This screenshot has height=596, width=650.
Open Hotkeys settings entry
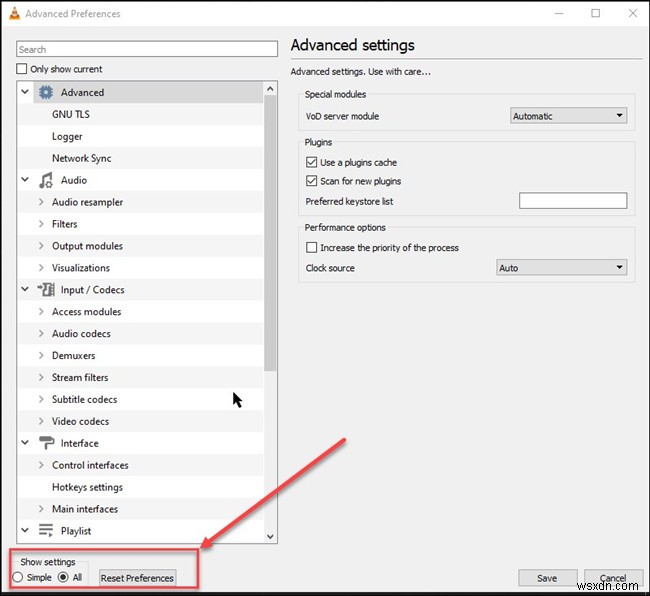(87, 487)
